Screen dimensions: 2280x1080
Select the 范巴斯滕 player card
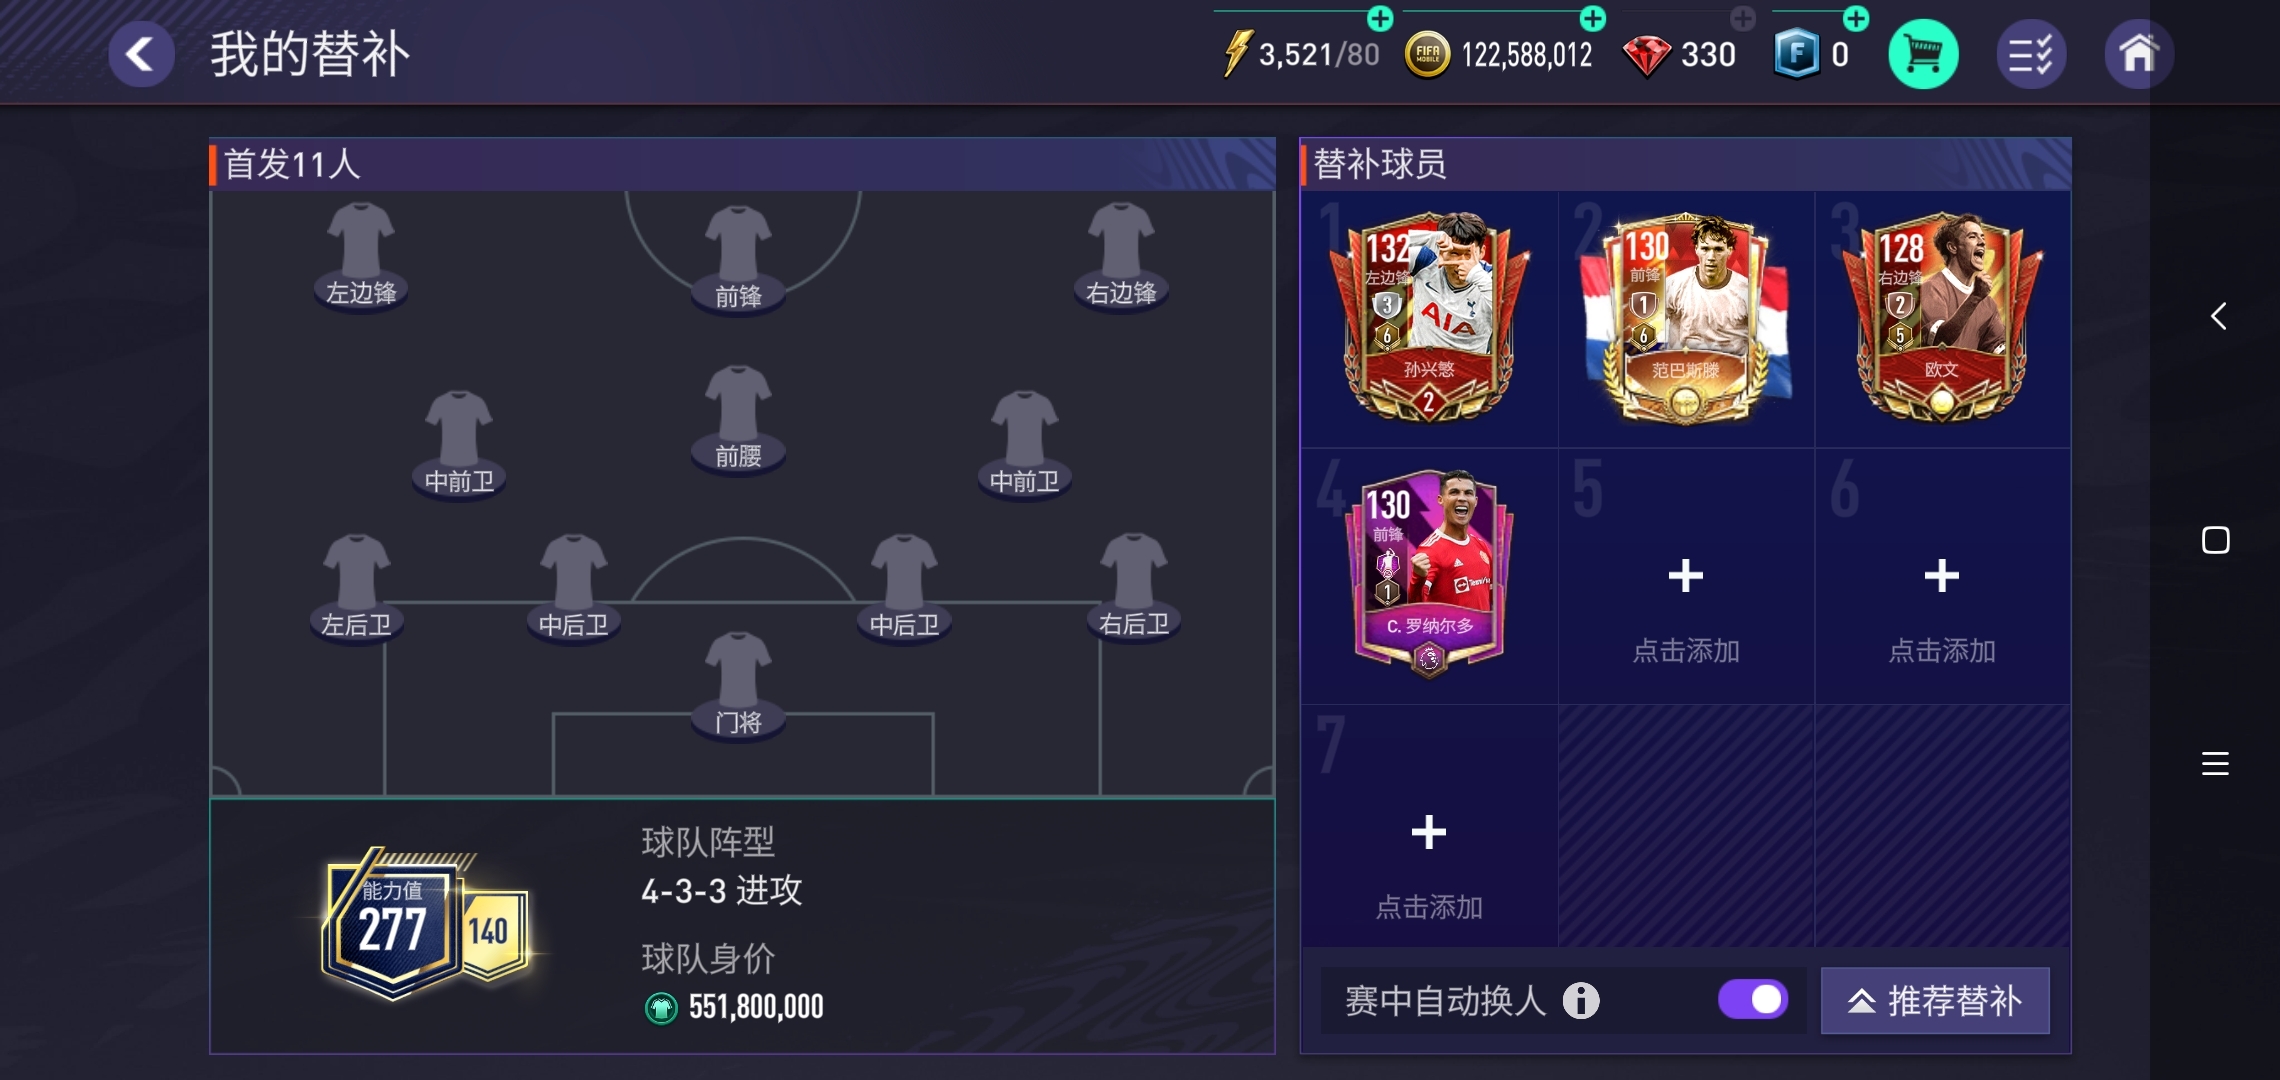[x=1686, y=316]
